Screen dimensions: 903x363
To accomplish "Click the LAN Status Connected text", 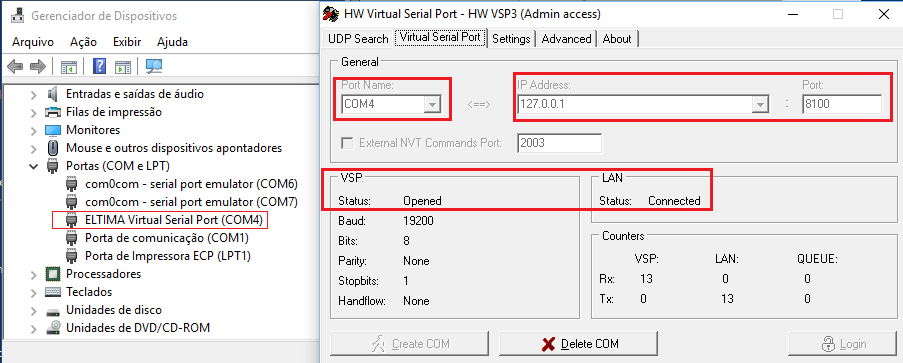I will pos(674,201).
